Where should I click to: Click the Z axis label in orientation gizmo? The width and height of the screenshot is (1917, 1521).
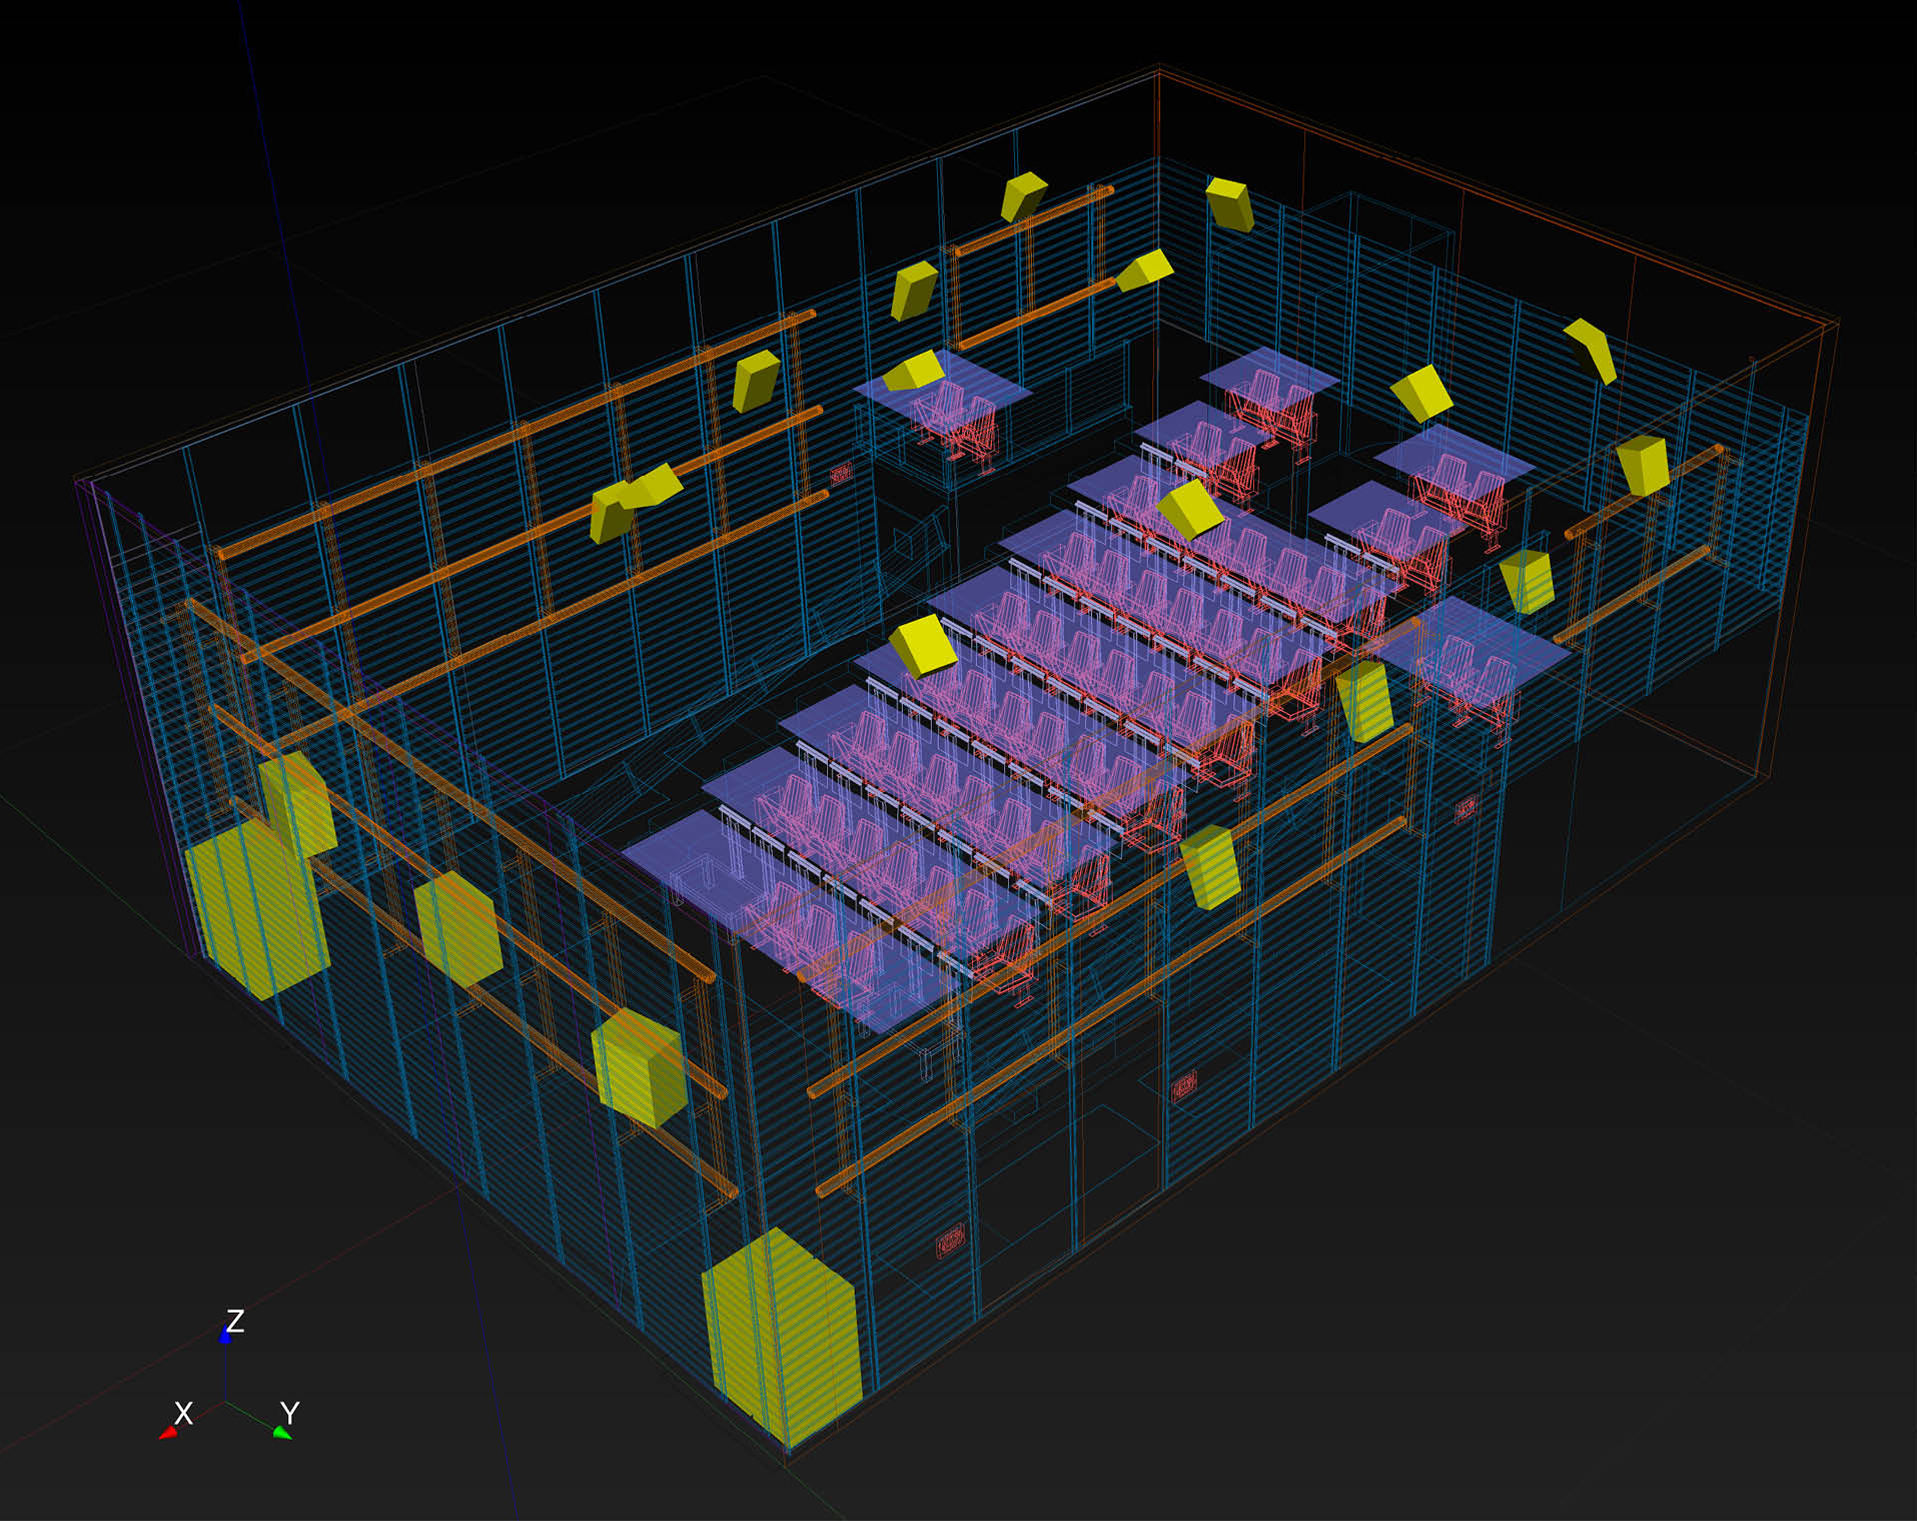tap(235, 1321)
